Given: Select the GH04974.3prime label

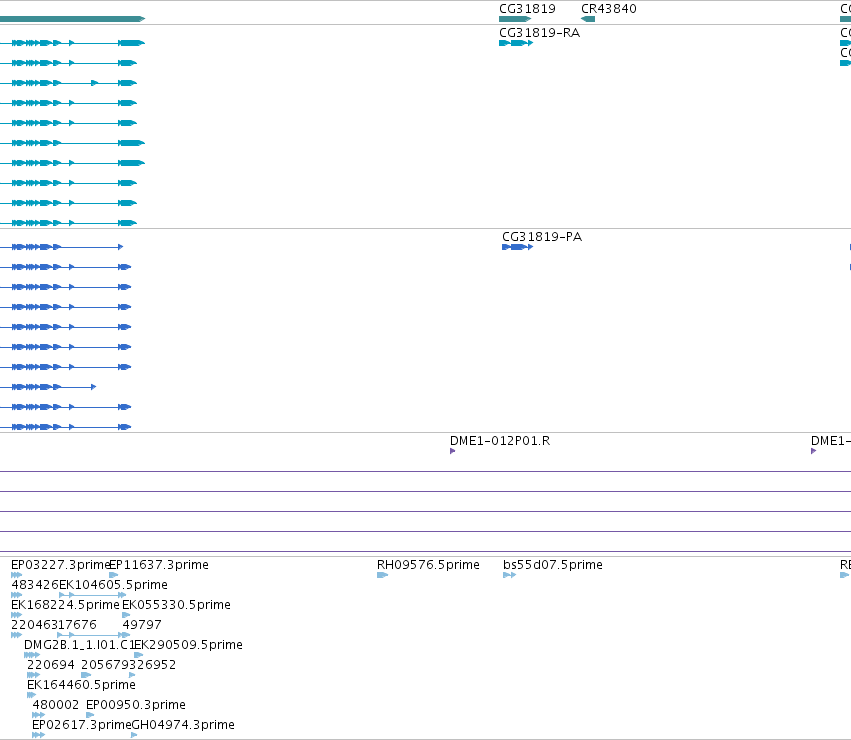Looking at the screenshot, I should click(x=183, y=725).
